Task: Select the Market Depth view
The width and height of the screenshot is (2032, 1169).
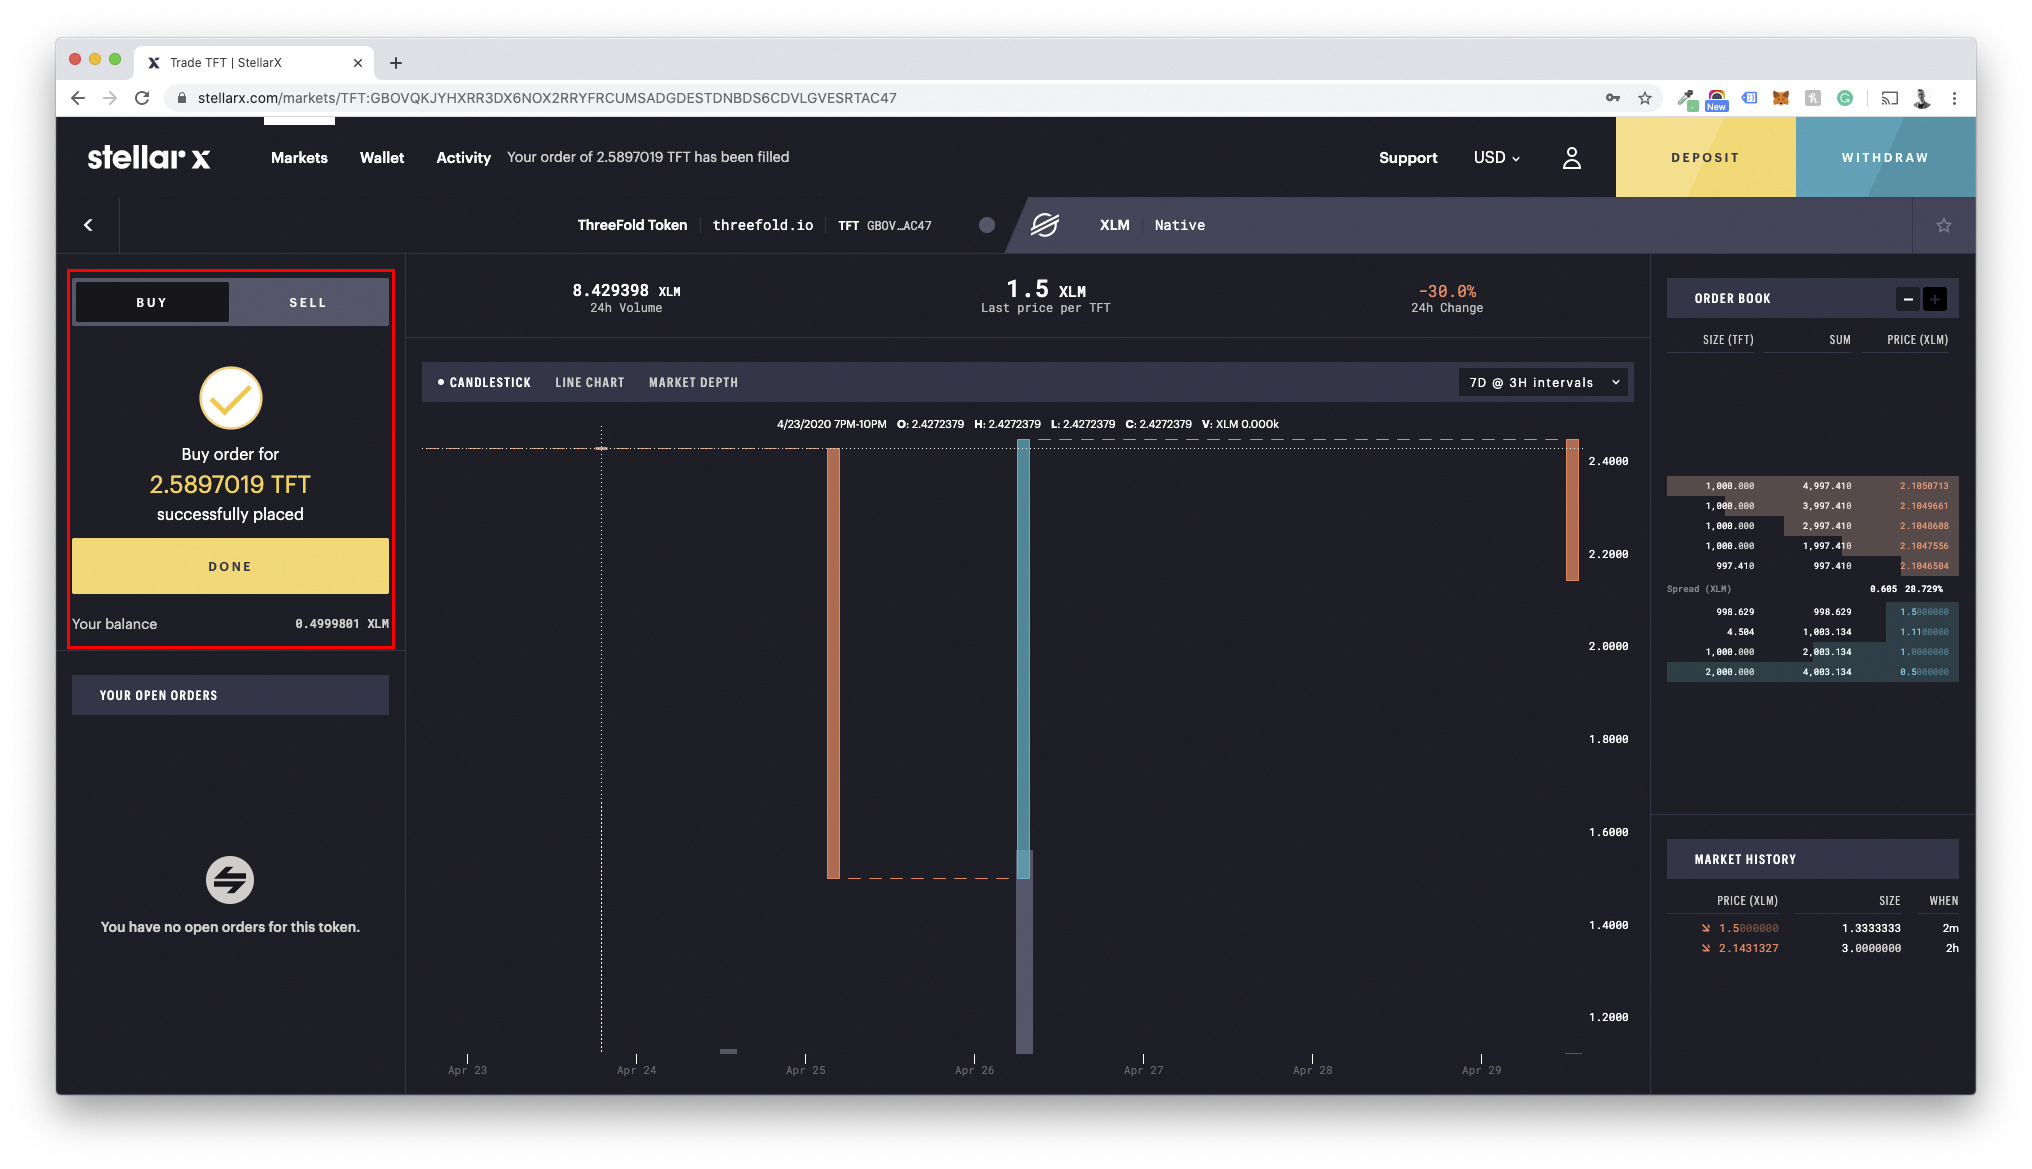Action: [693, 383]
